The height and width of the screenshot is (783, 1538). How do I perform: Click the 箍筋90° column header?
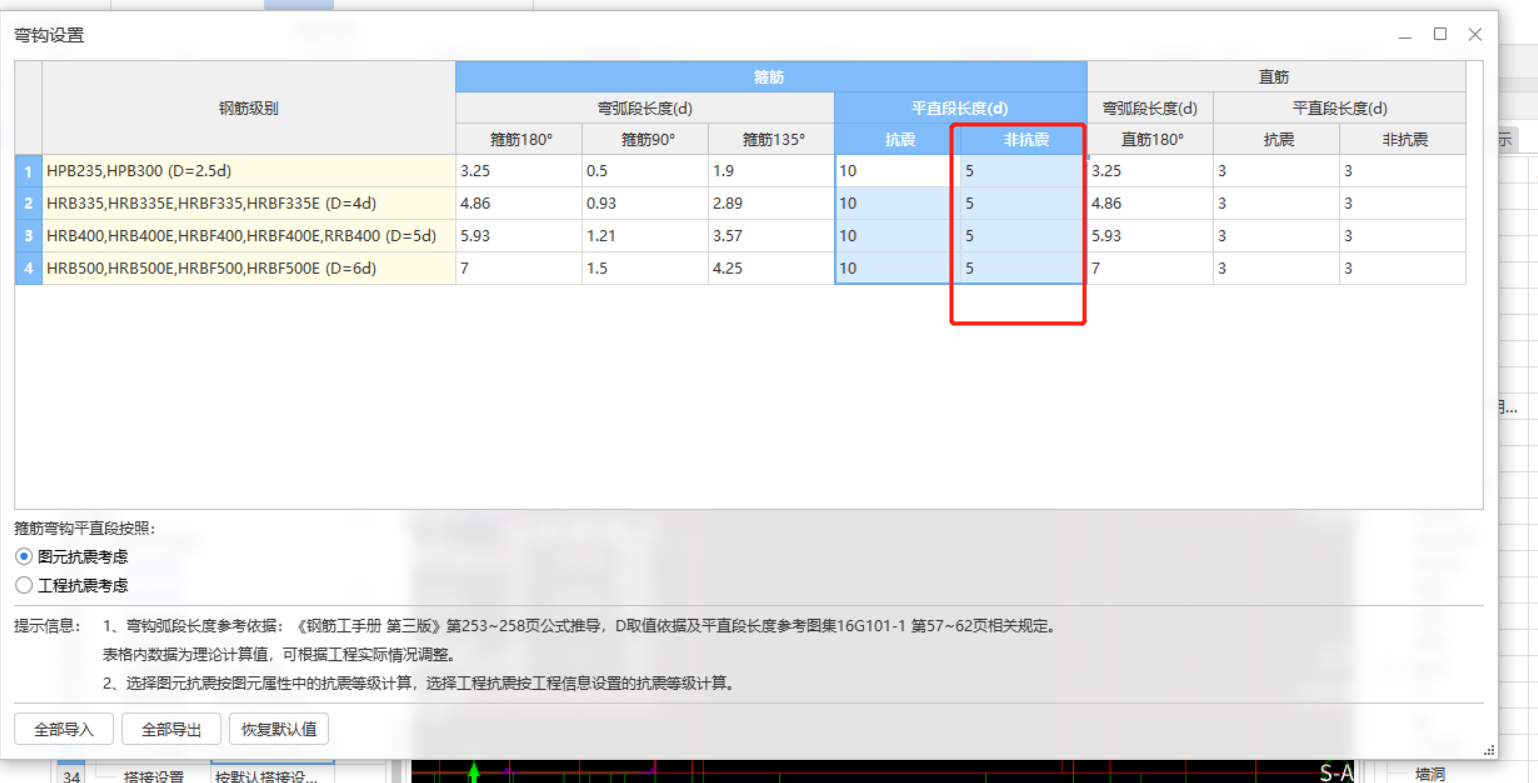click(645, 140)
